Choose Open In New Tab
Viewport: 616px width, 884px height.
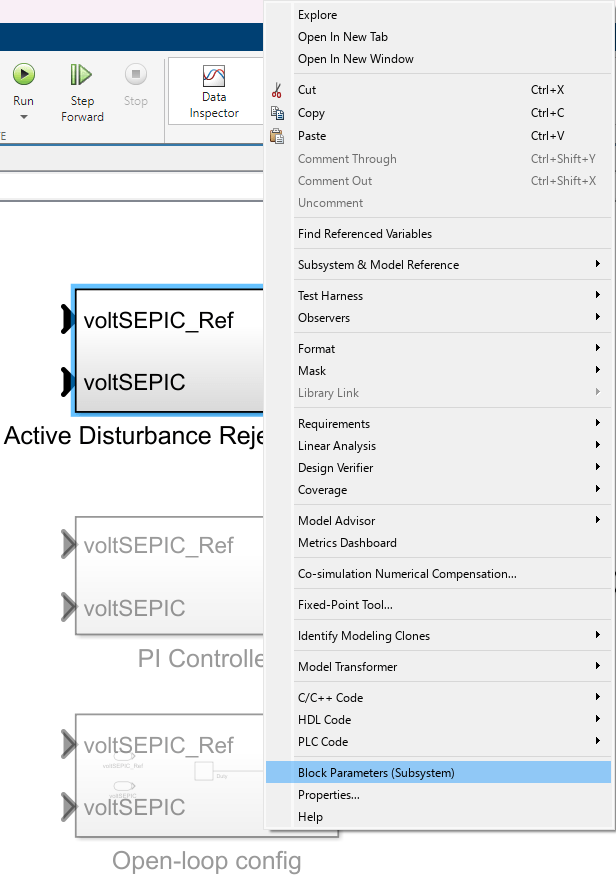pyautogui.click(x=342, y=37)
